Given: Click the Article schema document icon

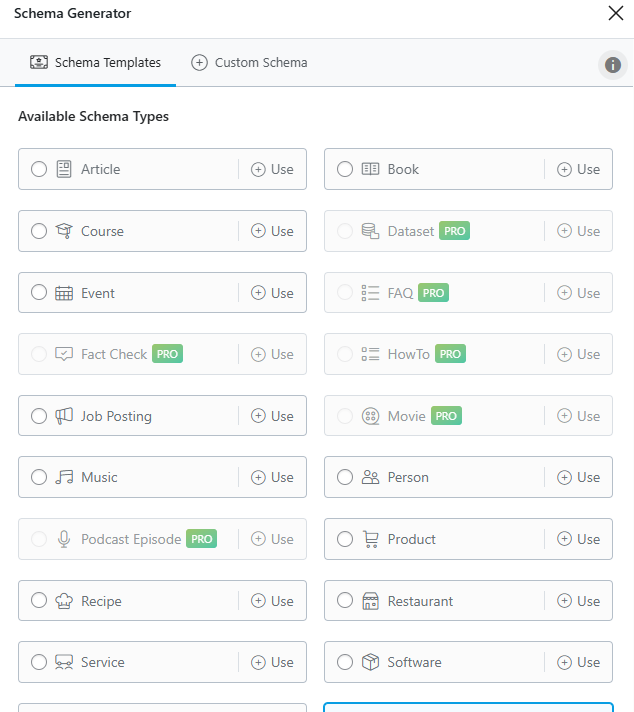Looking at the screenshot, I should (64, 169).
